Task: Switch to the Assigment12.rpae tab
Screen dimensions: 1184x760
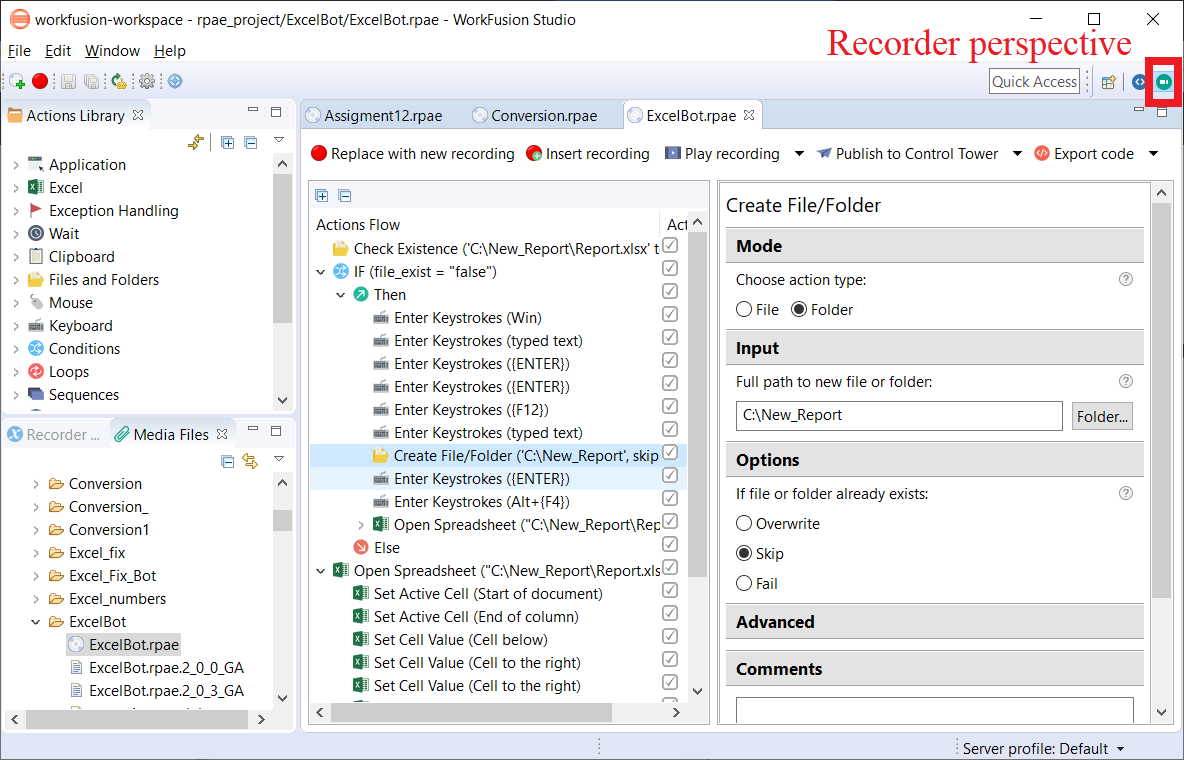Action: [375, 116]
